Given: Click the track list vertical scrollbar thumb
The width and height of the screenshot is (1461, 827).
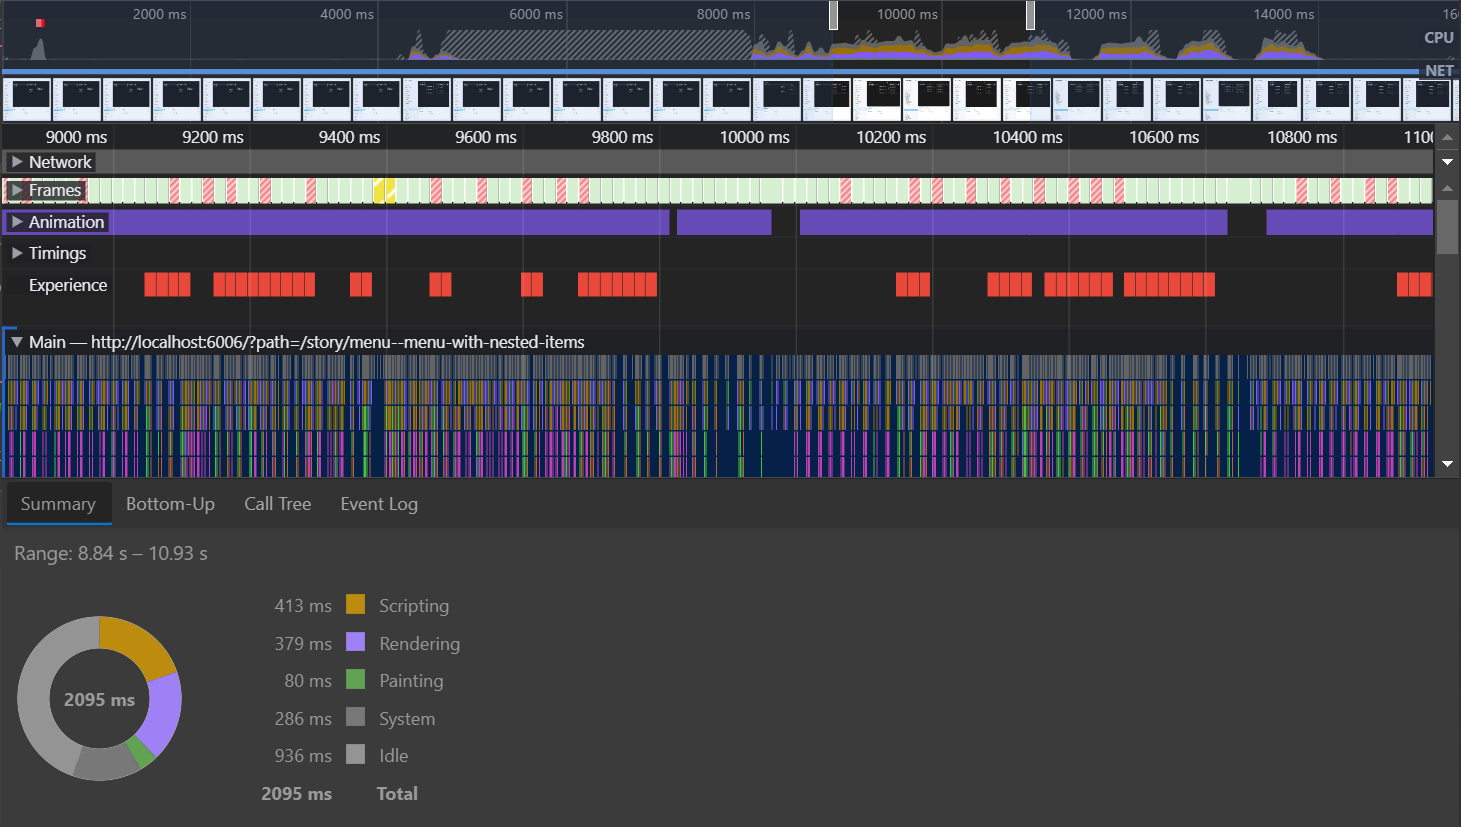Looking at the screenshot, I should click(x=1447, y=227).
